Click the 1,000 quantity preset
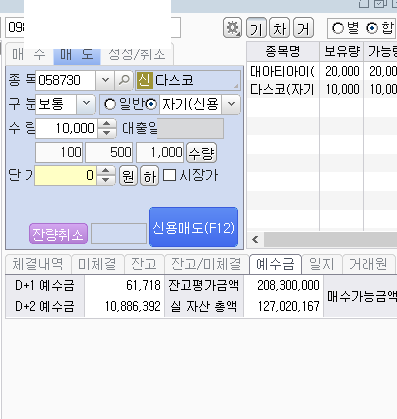This screenshot has height=419, width=397. pos(160,153)
